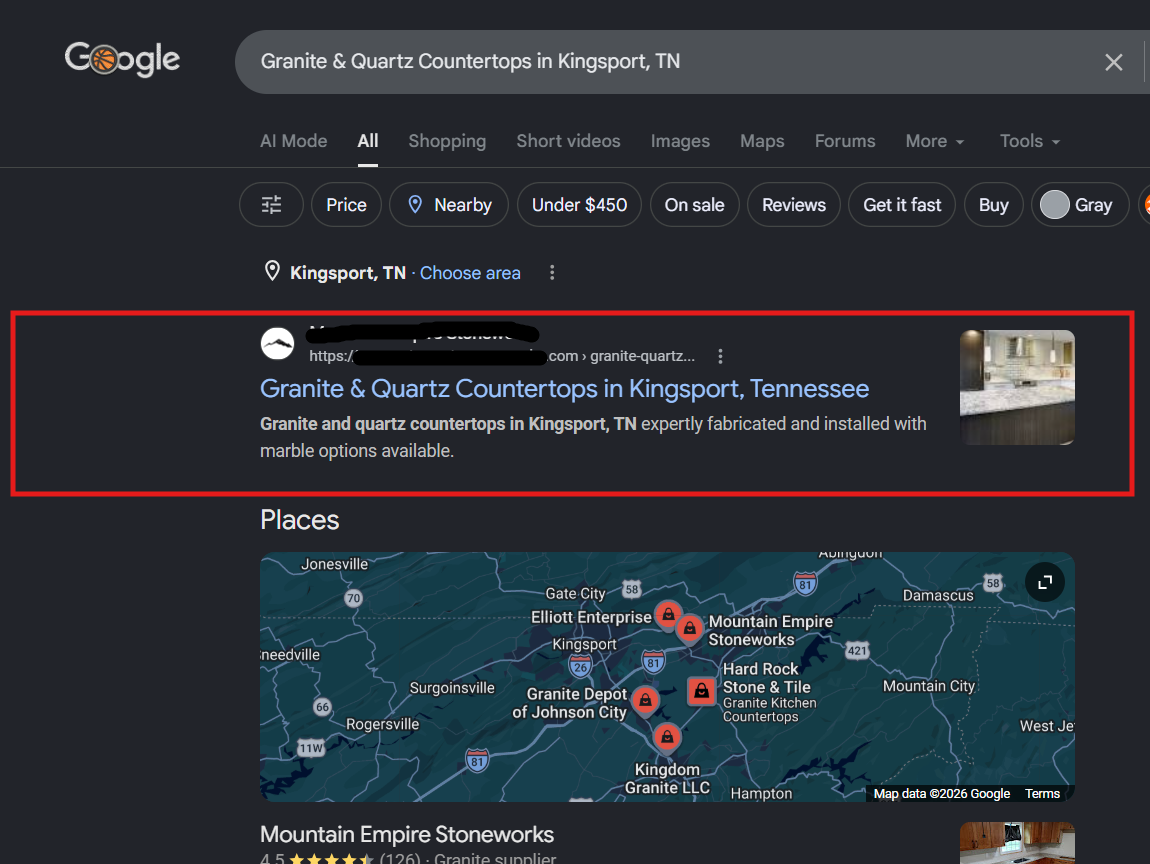This screenshot has width=1150, height=864.
Task: Open the three-dot menu beside result URL
Action: coord(720,356)
